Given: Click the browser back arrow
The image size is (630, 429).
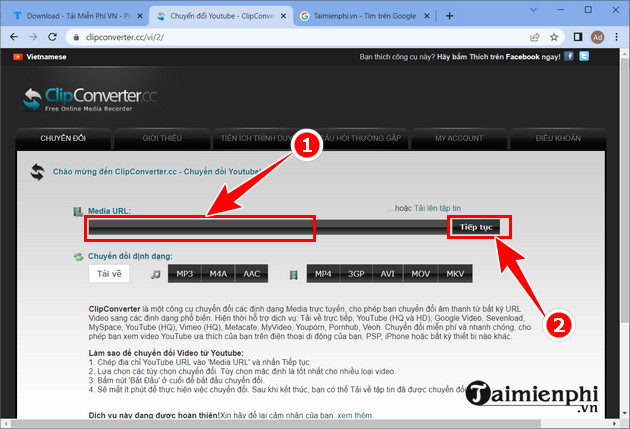Looking at the screenshot, I should (14, 38).
